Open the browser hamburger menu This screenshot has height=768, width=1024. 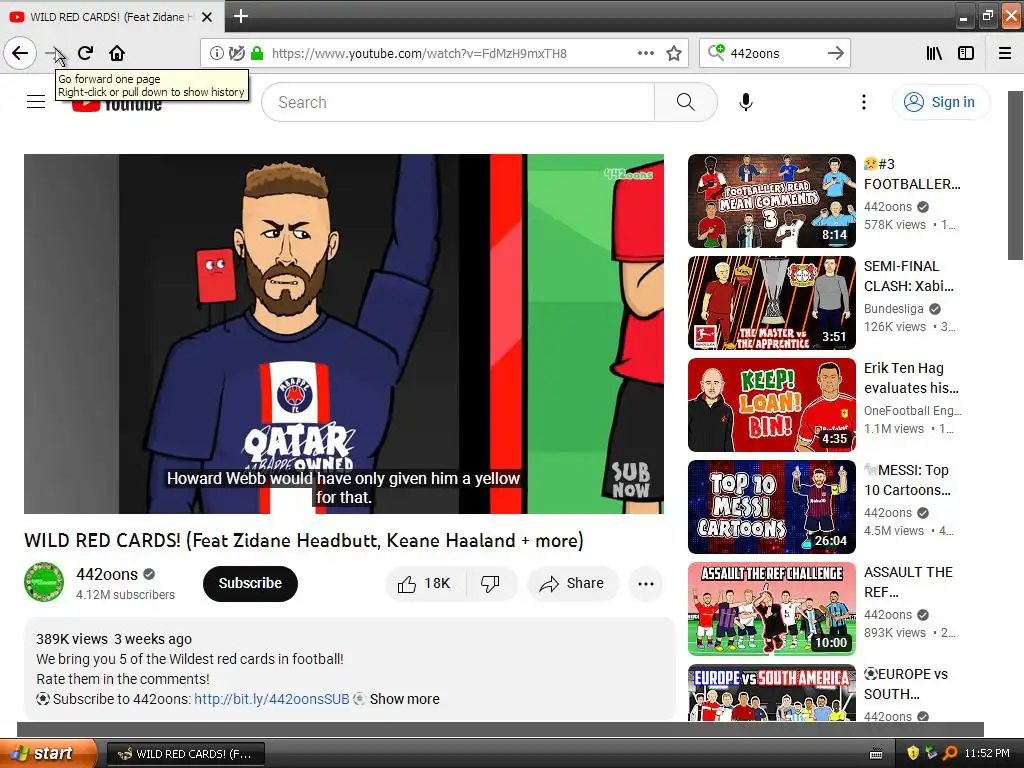coord(1005,54)
